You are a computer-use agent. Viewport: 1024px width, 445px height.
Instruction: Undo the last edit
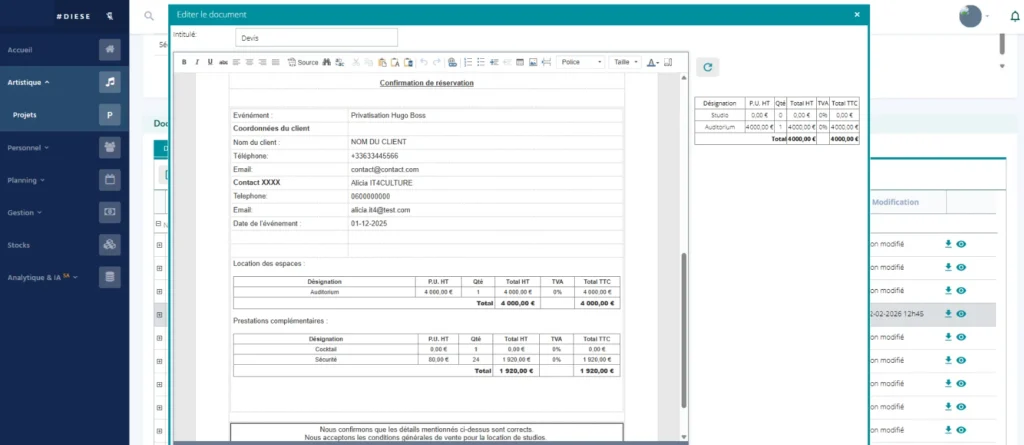424,62
